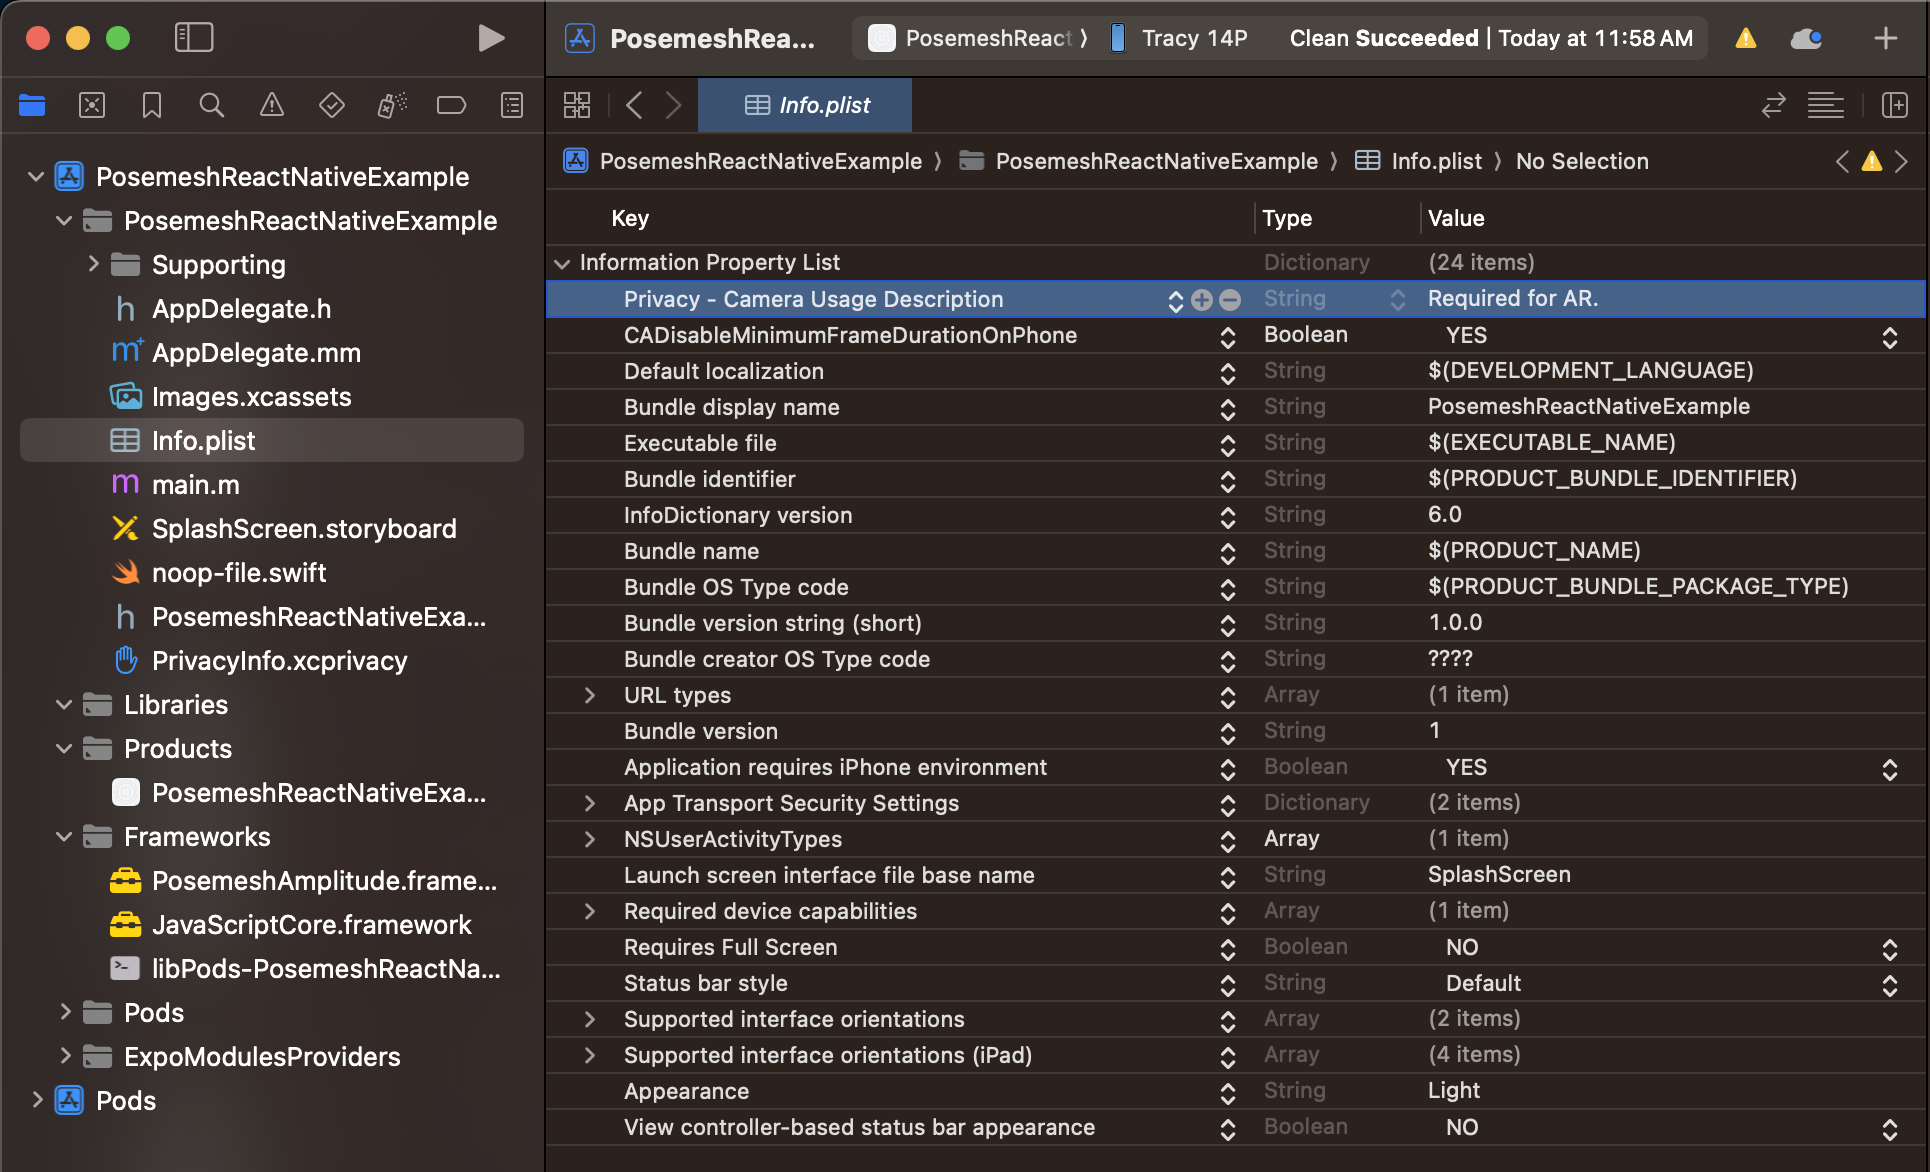Click the add-row plus icon on Camera Usage
1930x1172 pixels.
click(1202, 299)
